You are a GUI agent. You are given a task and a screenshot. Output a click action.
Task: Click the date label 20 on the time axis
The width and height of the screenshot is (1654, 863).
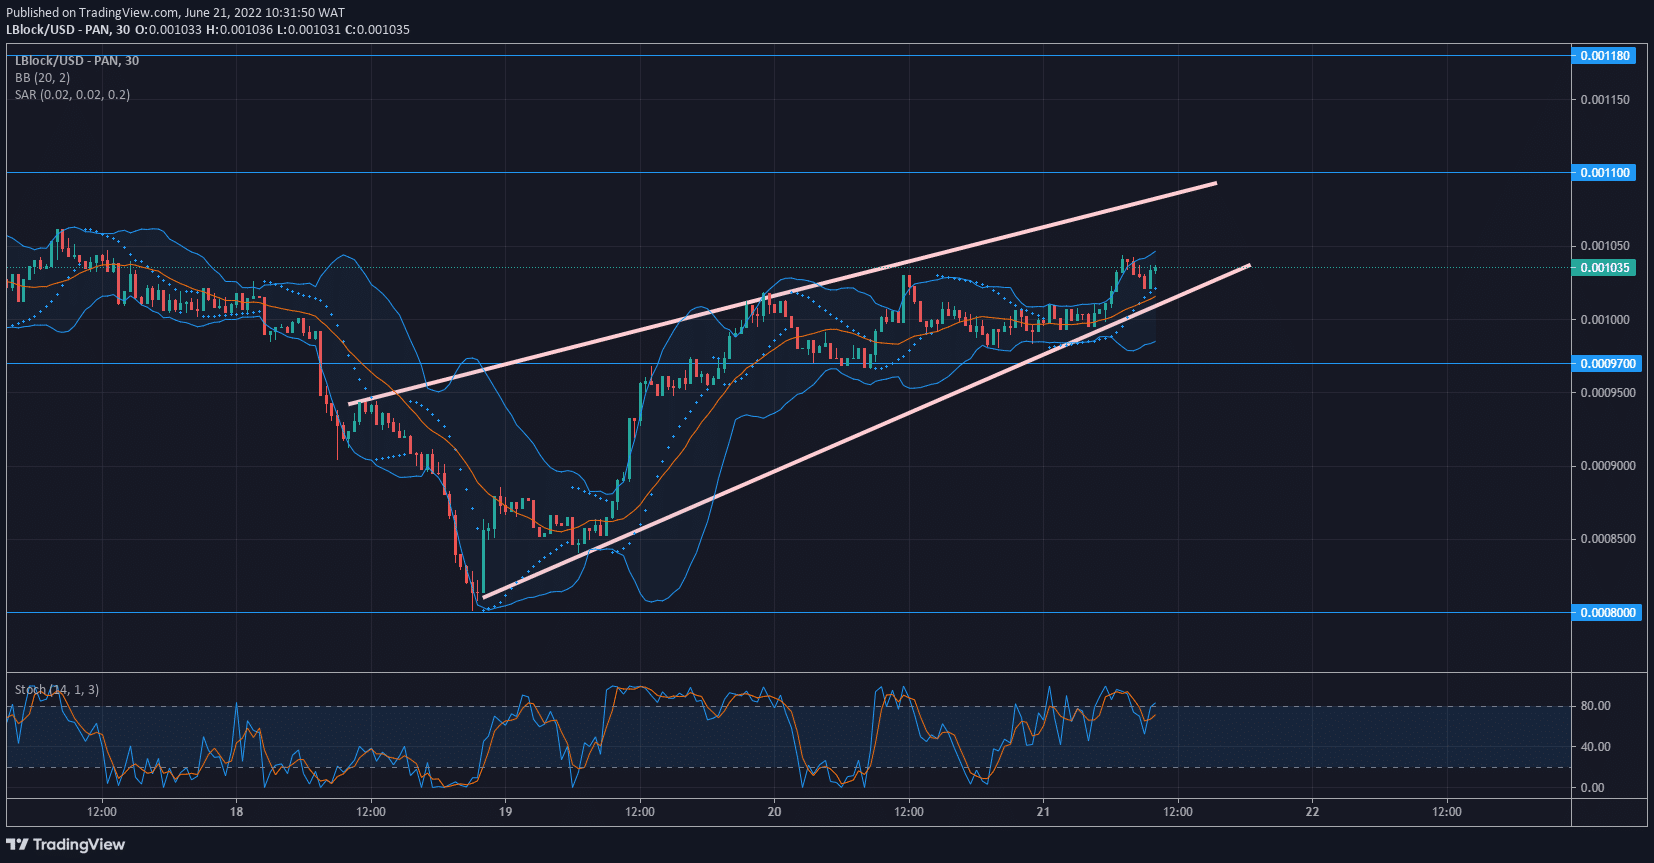pos(774,812)
